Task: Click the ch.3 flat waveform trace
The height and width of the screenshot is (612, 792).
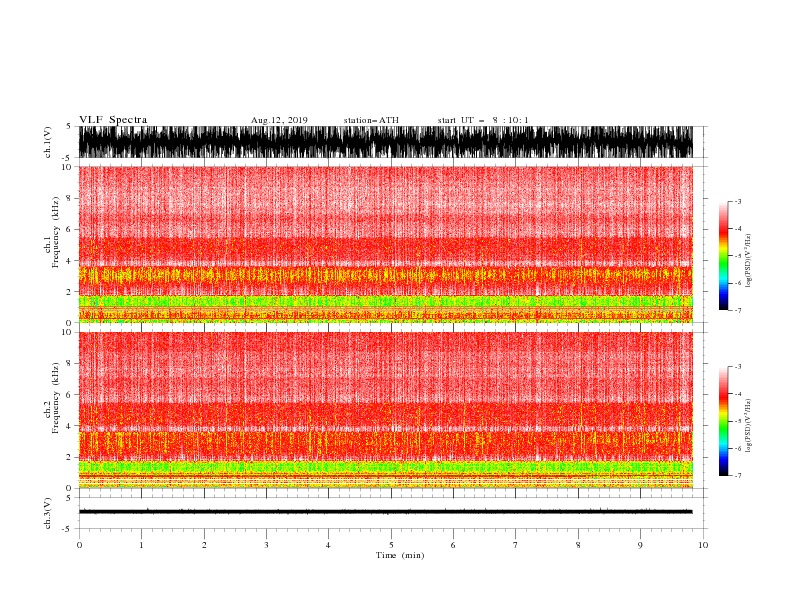Action: point(386,512)
